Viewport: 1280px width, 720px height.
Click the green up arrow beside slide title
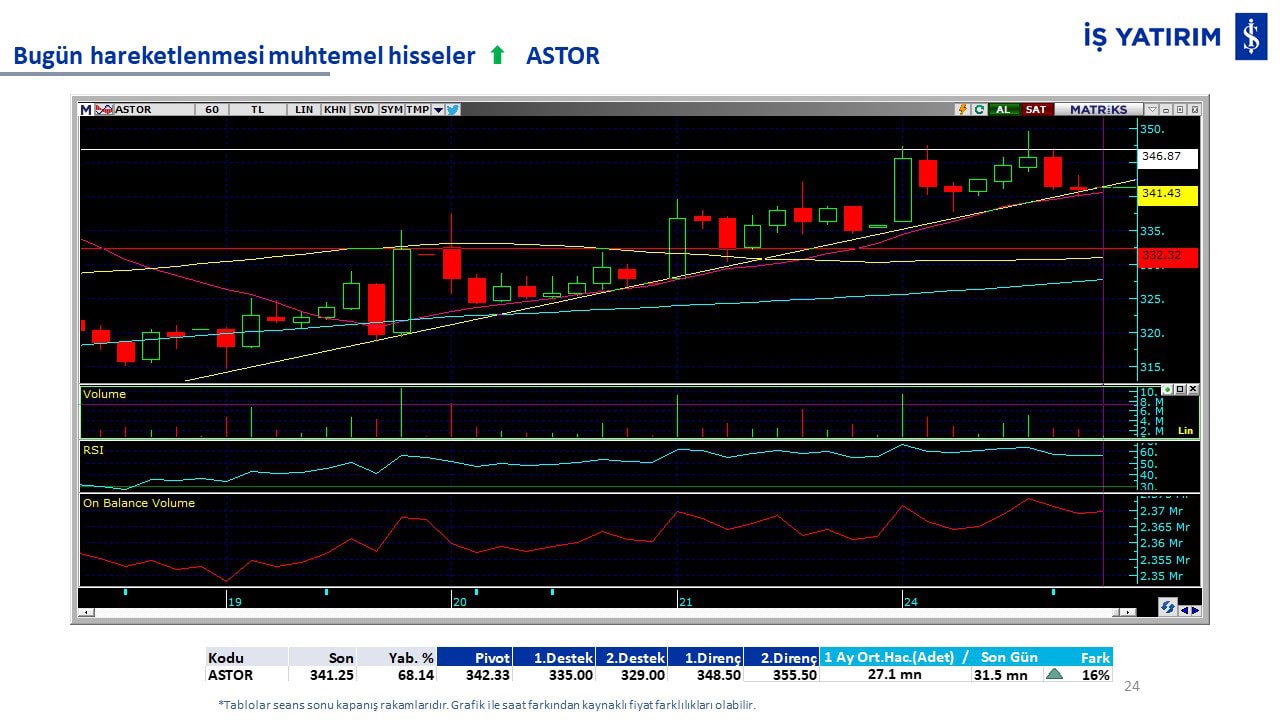pyautogui.click(x=497, y=56)
